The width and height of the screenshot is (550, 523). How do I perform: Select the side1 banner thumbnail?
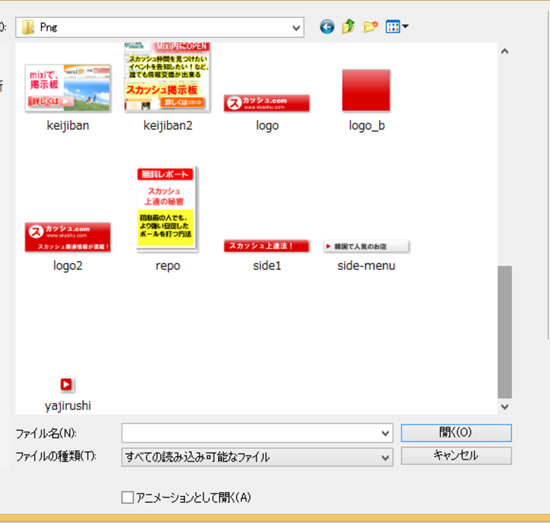click(267, 246)
